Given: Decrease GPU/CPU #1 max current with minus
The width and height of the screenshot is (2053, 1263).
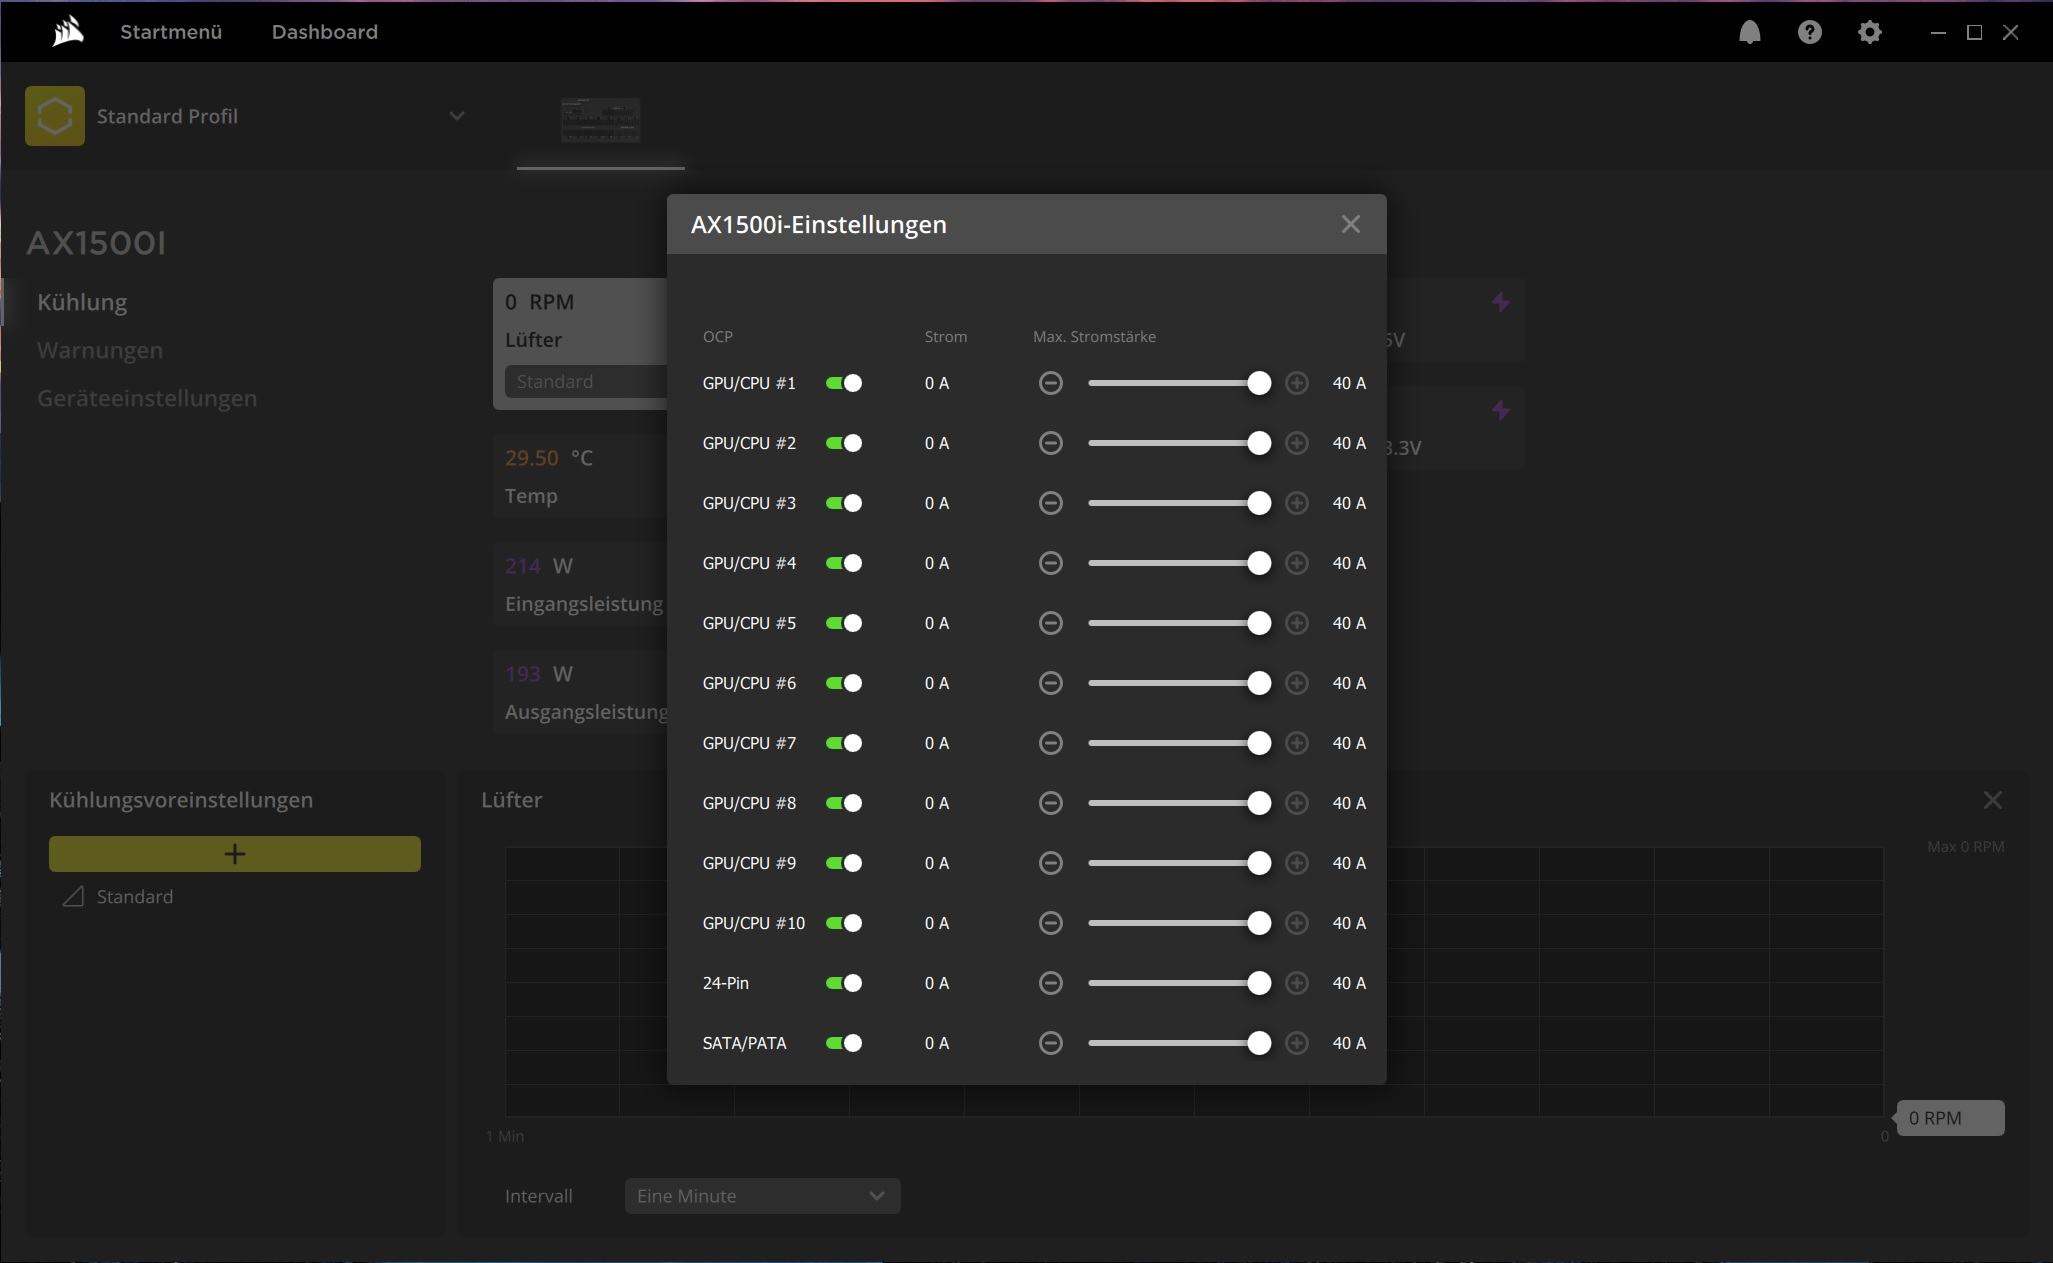Looking at the screenshot, I should (1050, 383).
